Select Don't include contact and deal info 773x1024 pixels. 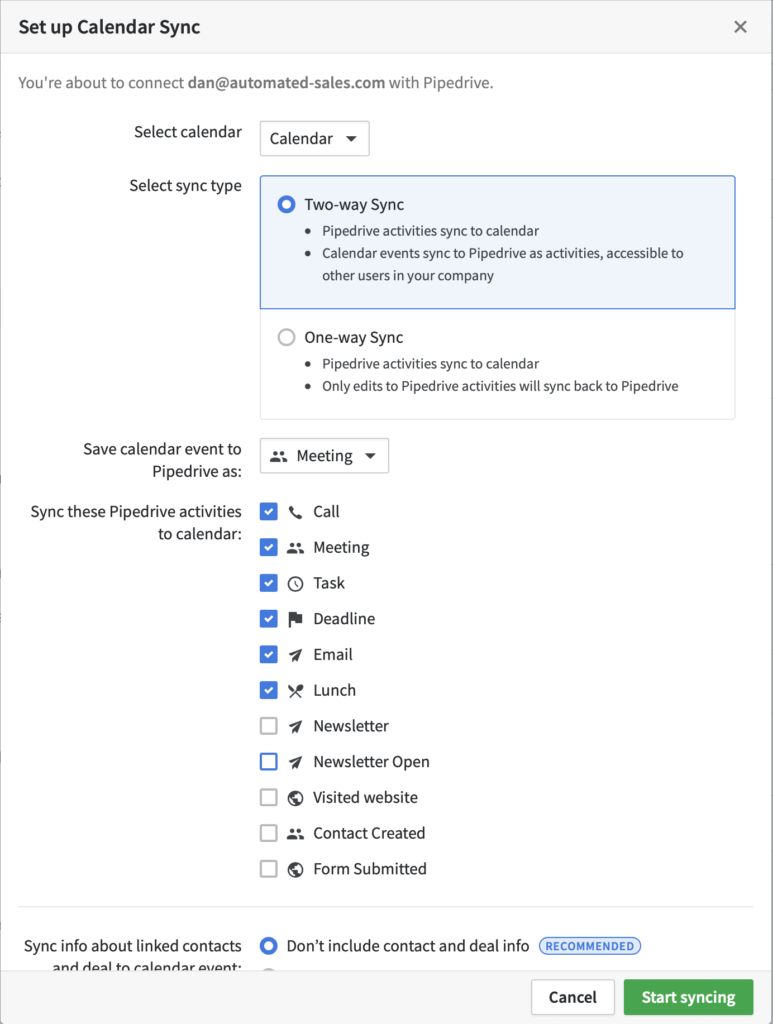click(x=268, y=946)
